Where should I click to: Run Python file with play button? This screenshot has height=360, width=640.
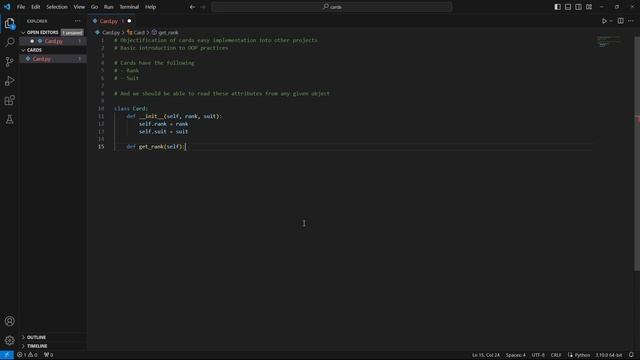coord(604,21)
